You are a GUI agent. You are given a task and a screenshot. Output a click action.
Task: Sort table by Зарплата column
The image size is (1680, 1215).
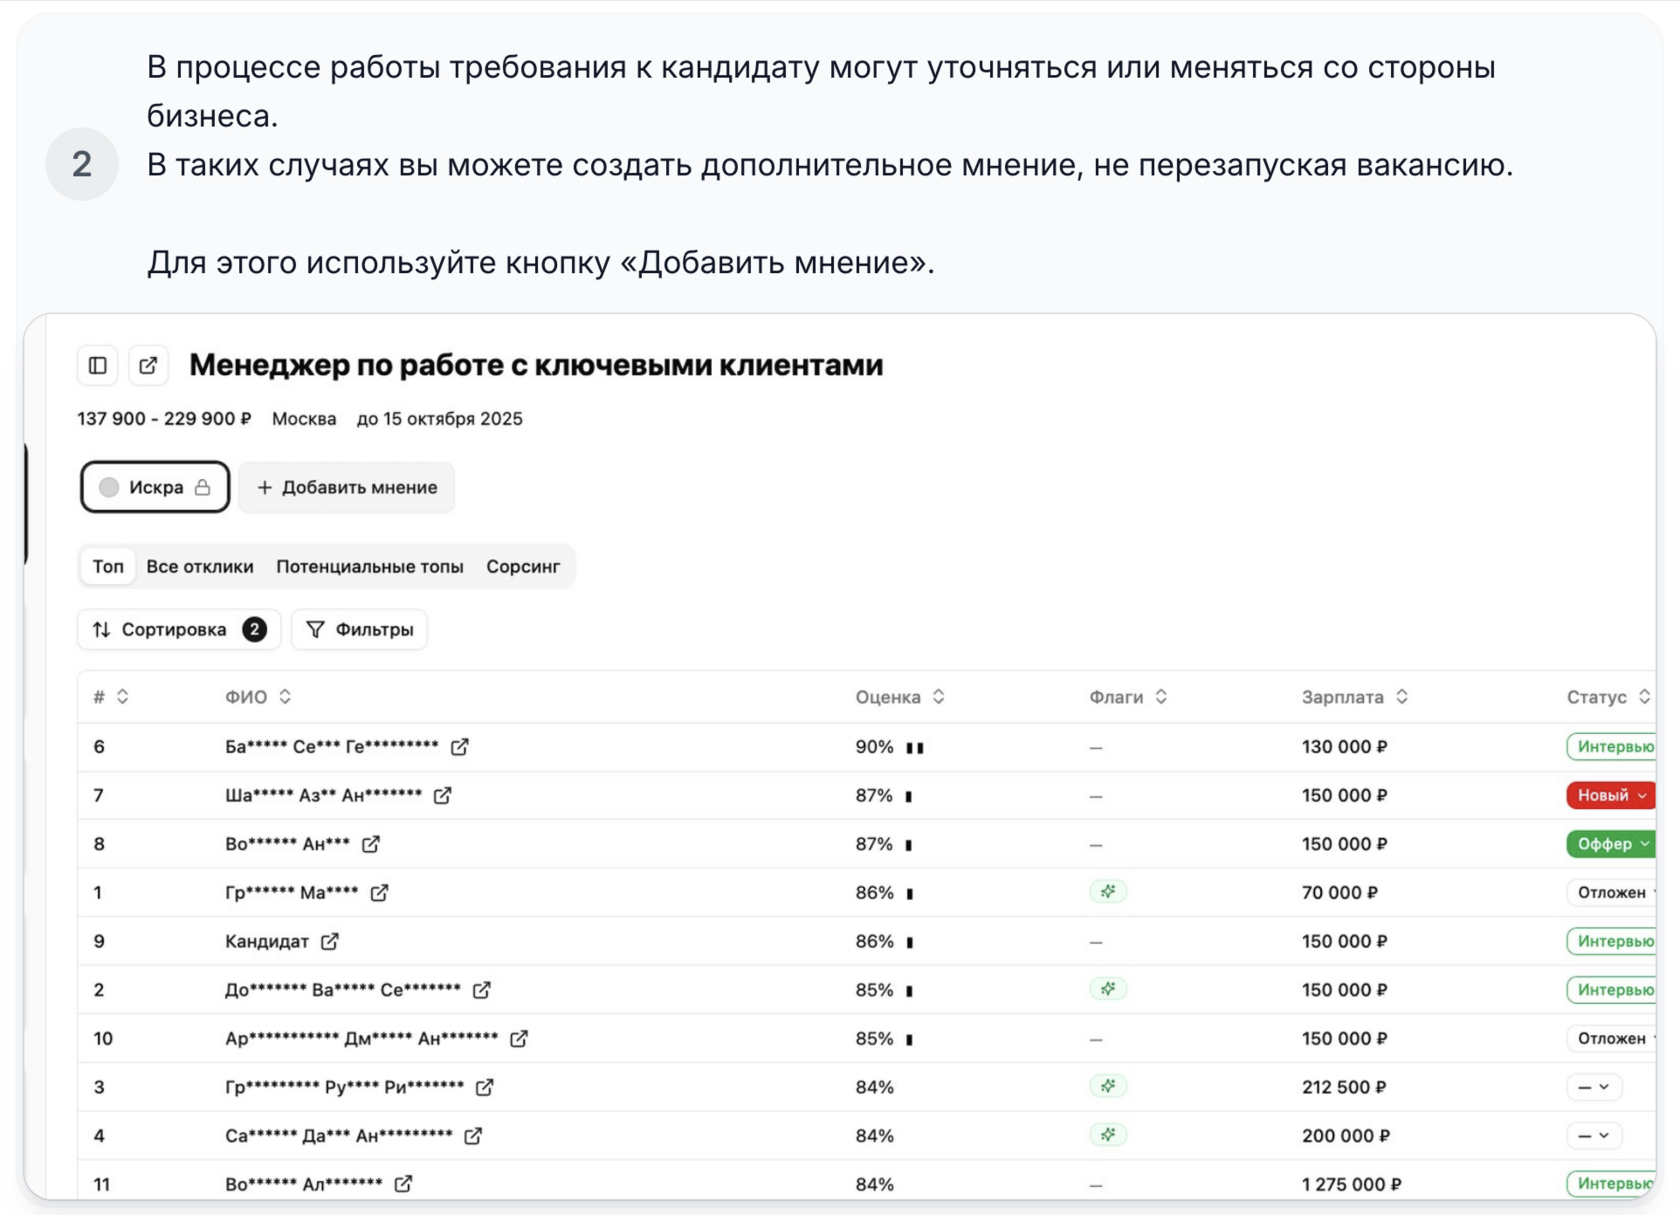[1402, 697]
